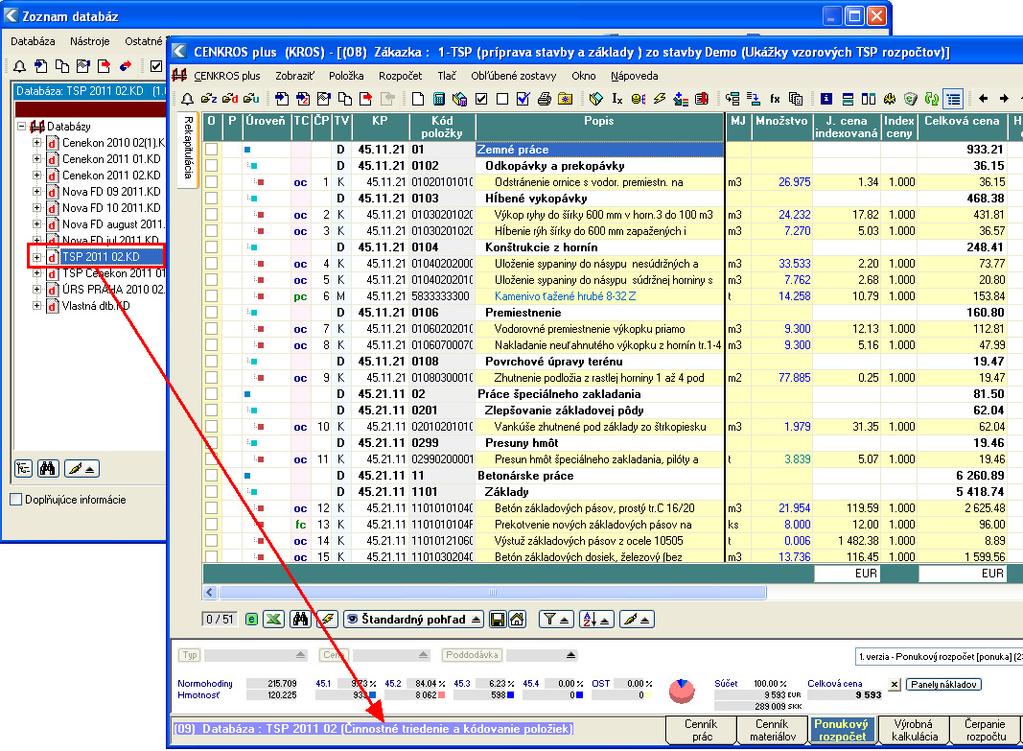Open the Rozpočet menu

(x=400, y=76)
